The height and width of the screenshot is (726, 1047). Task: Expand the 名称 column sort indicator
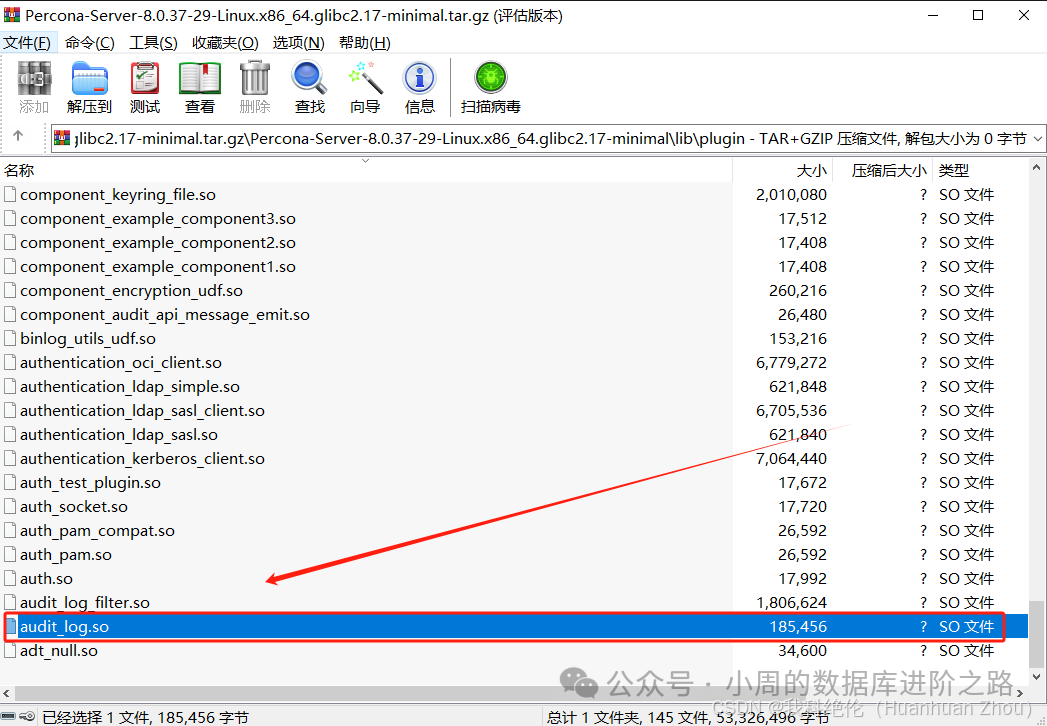click(365, 160)
